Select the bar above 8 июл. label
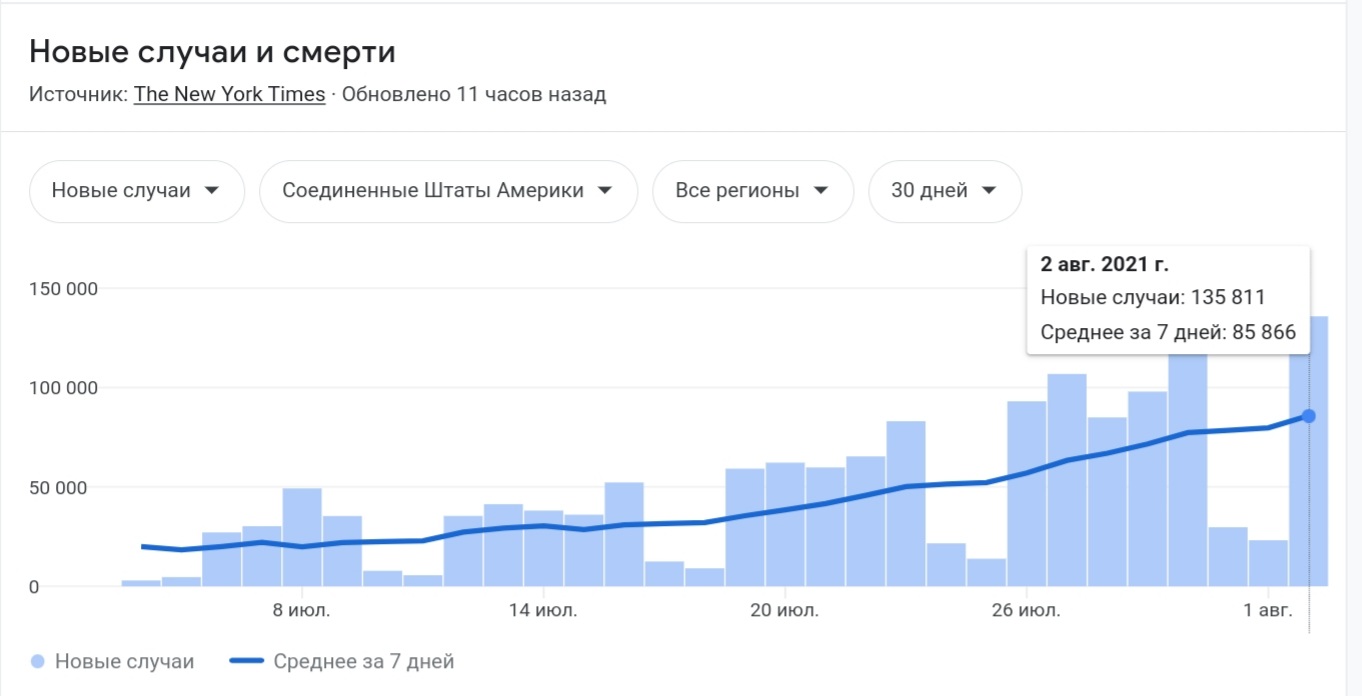This screenshot has height=696, width=1362. tap(302, 537)
